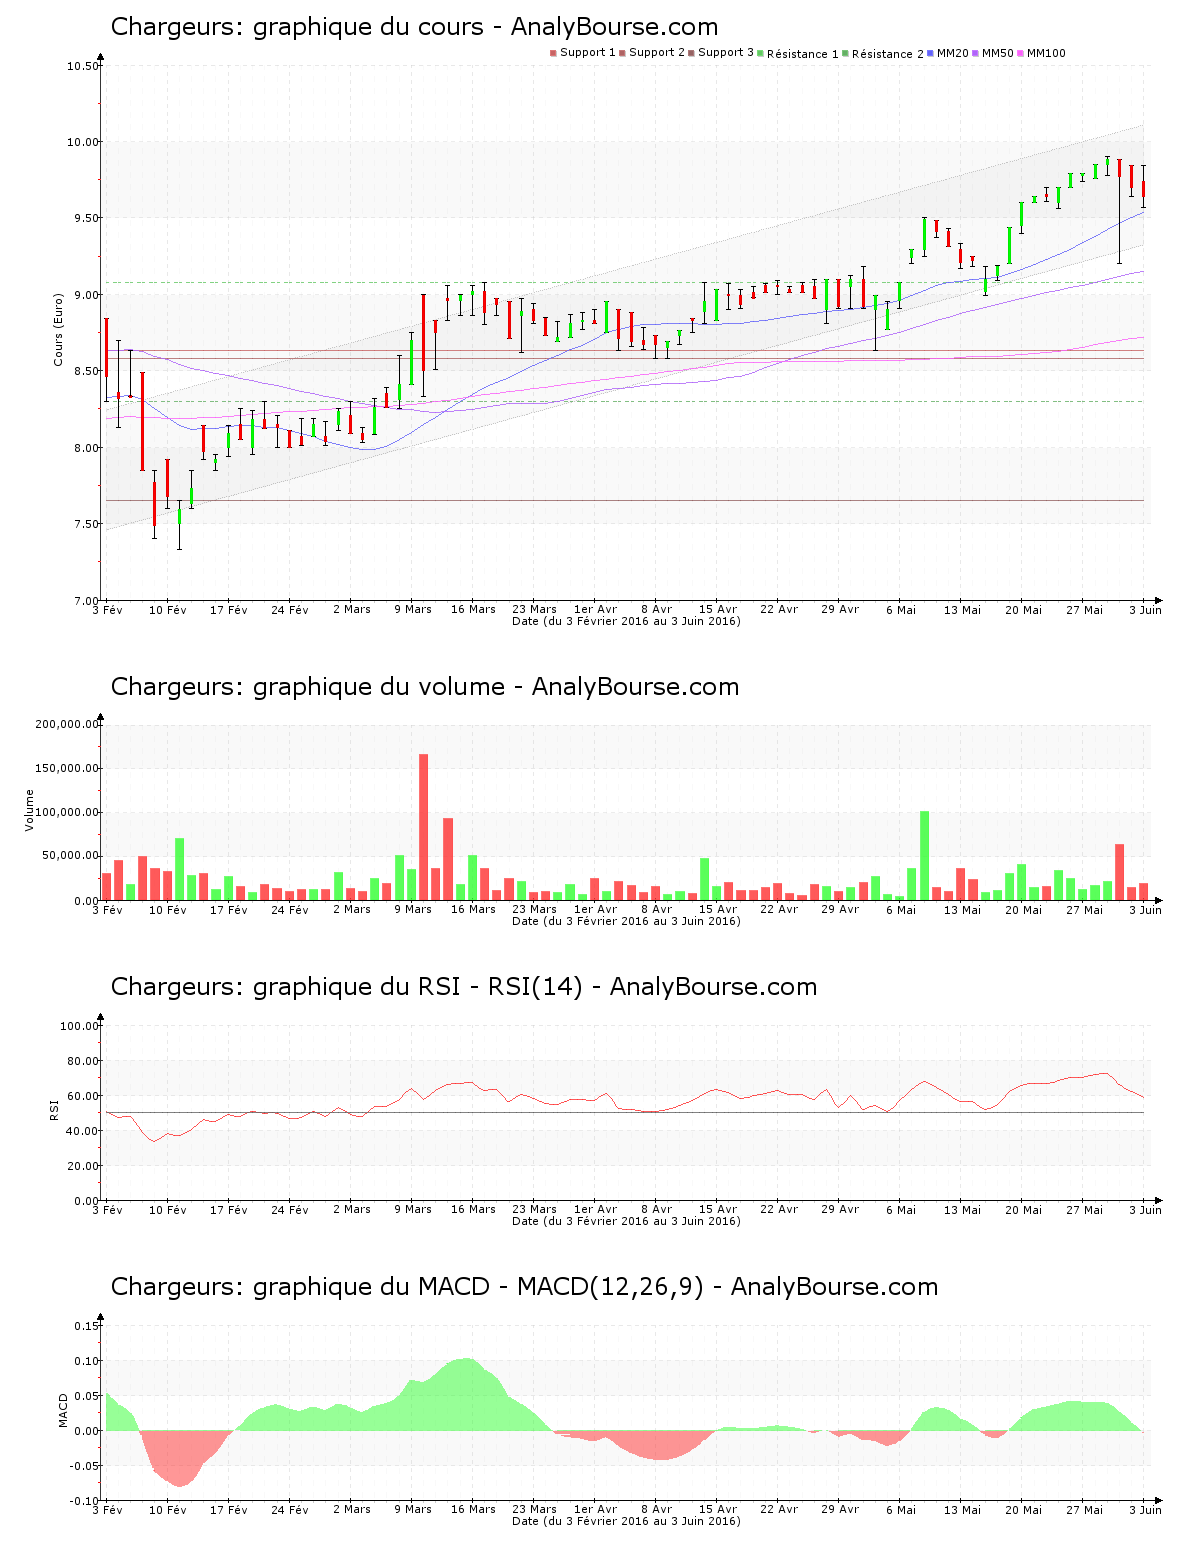The width and height of the screenshot is (1200, 1550).
Task: Click the '50,000.00' volume axis label
Action: click(x=71, y=856)
